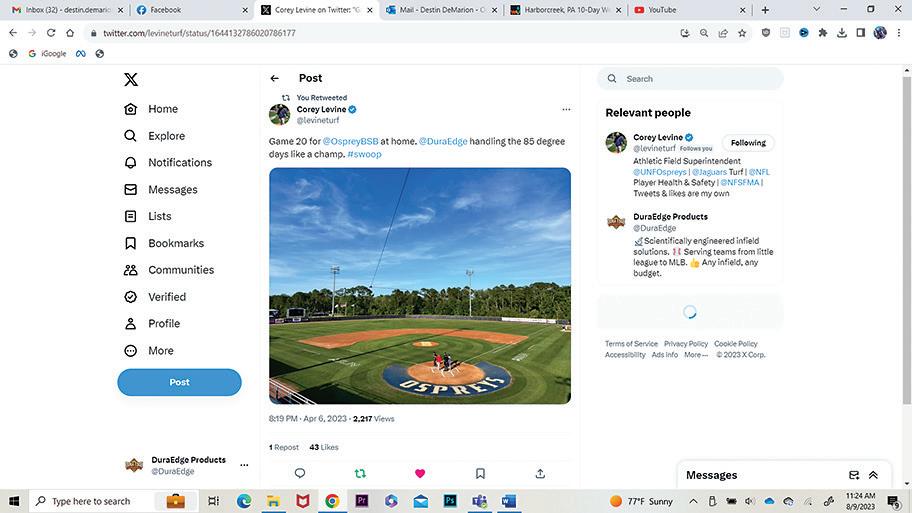Go back using the Post arrow

[x=275, y=78]
